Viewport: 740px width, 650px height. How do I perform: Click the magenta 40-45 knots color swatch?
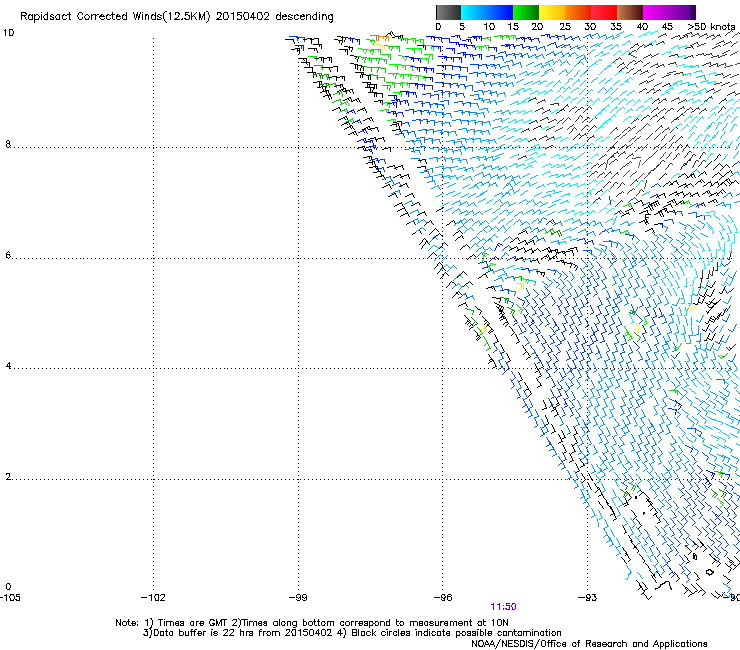click(x=656, y=12)
